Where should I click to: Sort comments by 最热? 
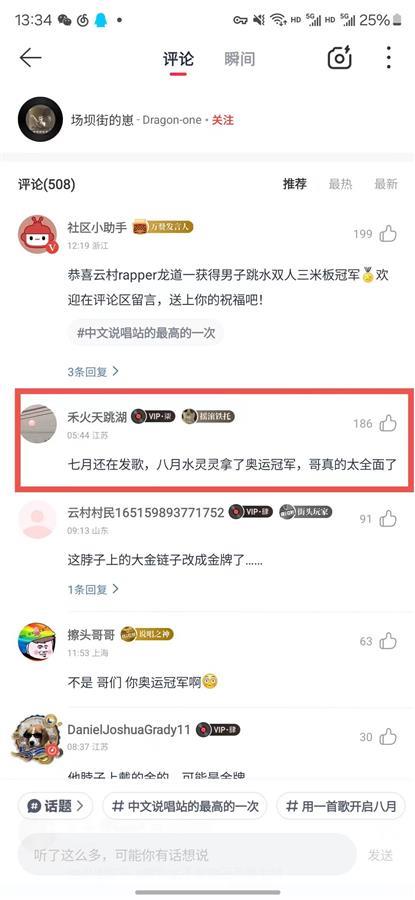point(340,184)
